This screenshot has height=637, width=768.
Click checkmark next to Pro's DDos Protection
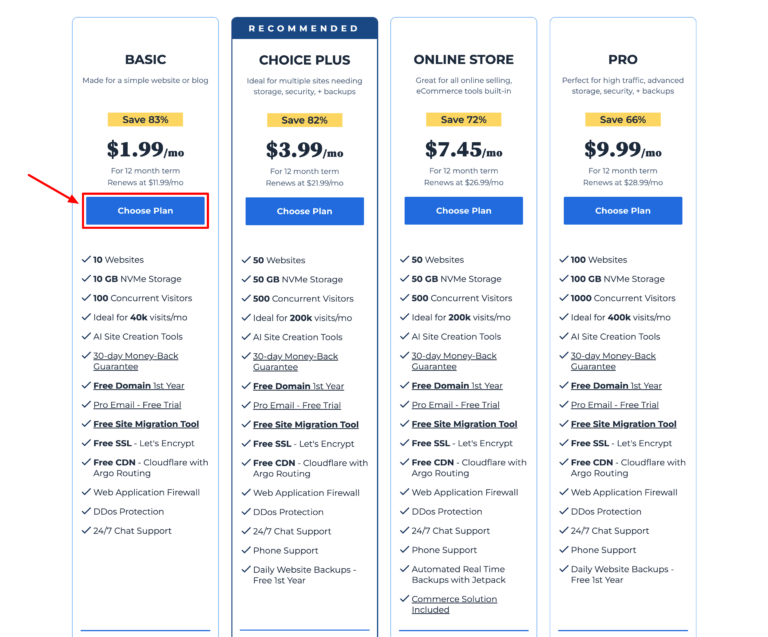564,512
